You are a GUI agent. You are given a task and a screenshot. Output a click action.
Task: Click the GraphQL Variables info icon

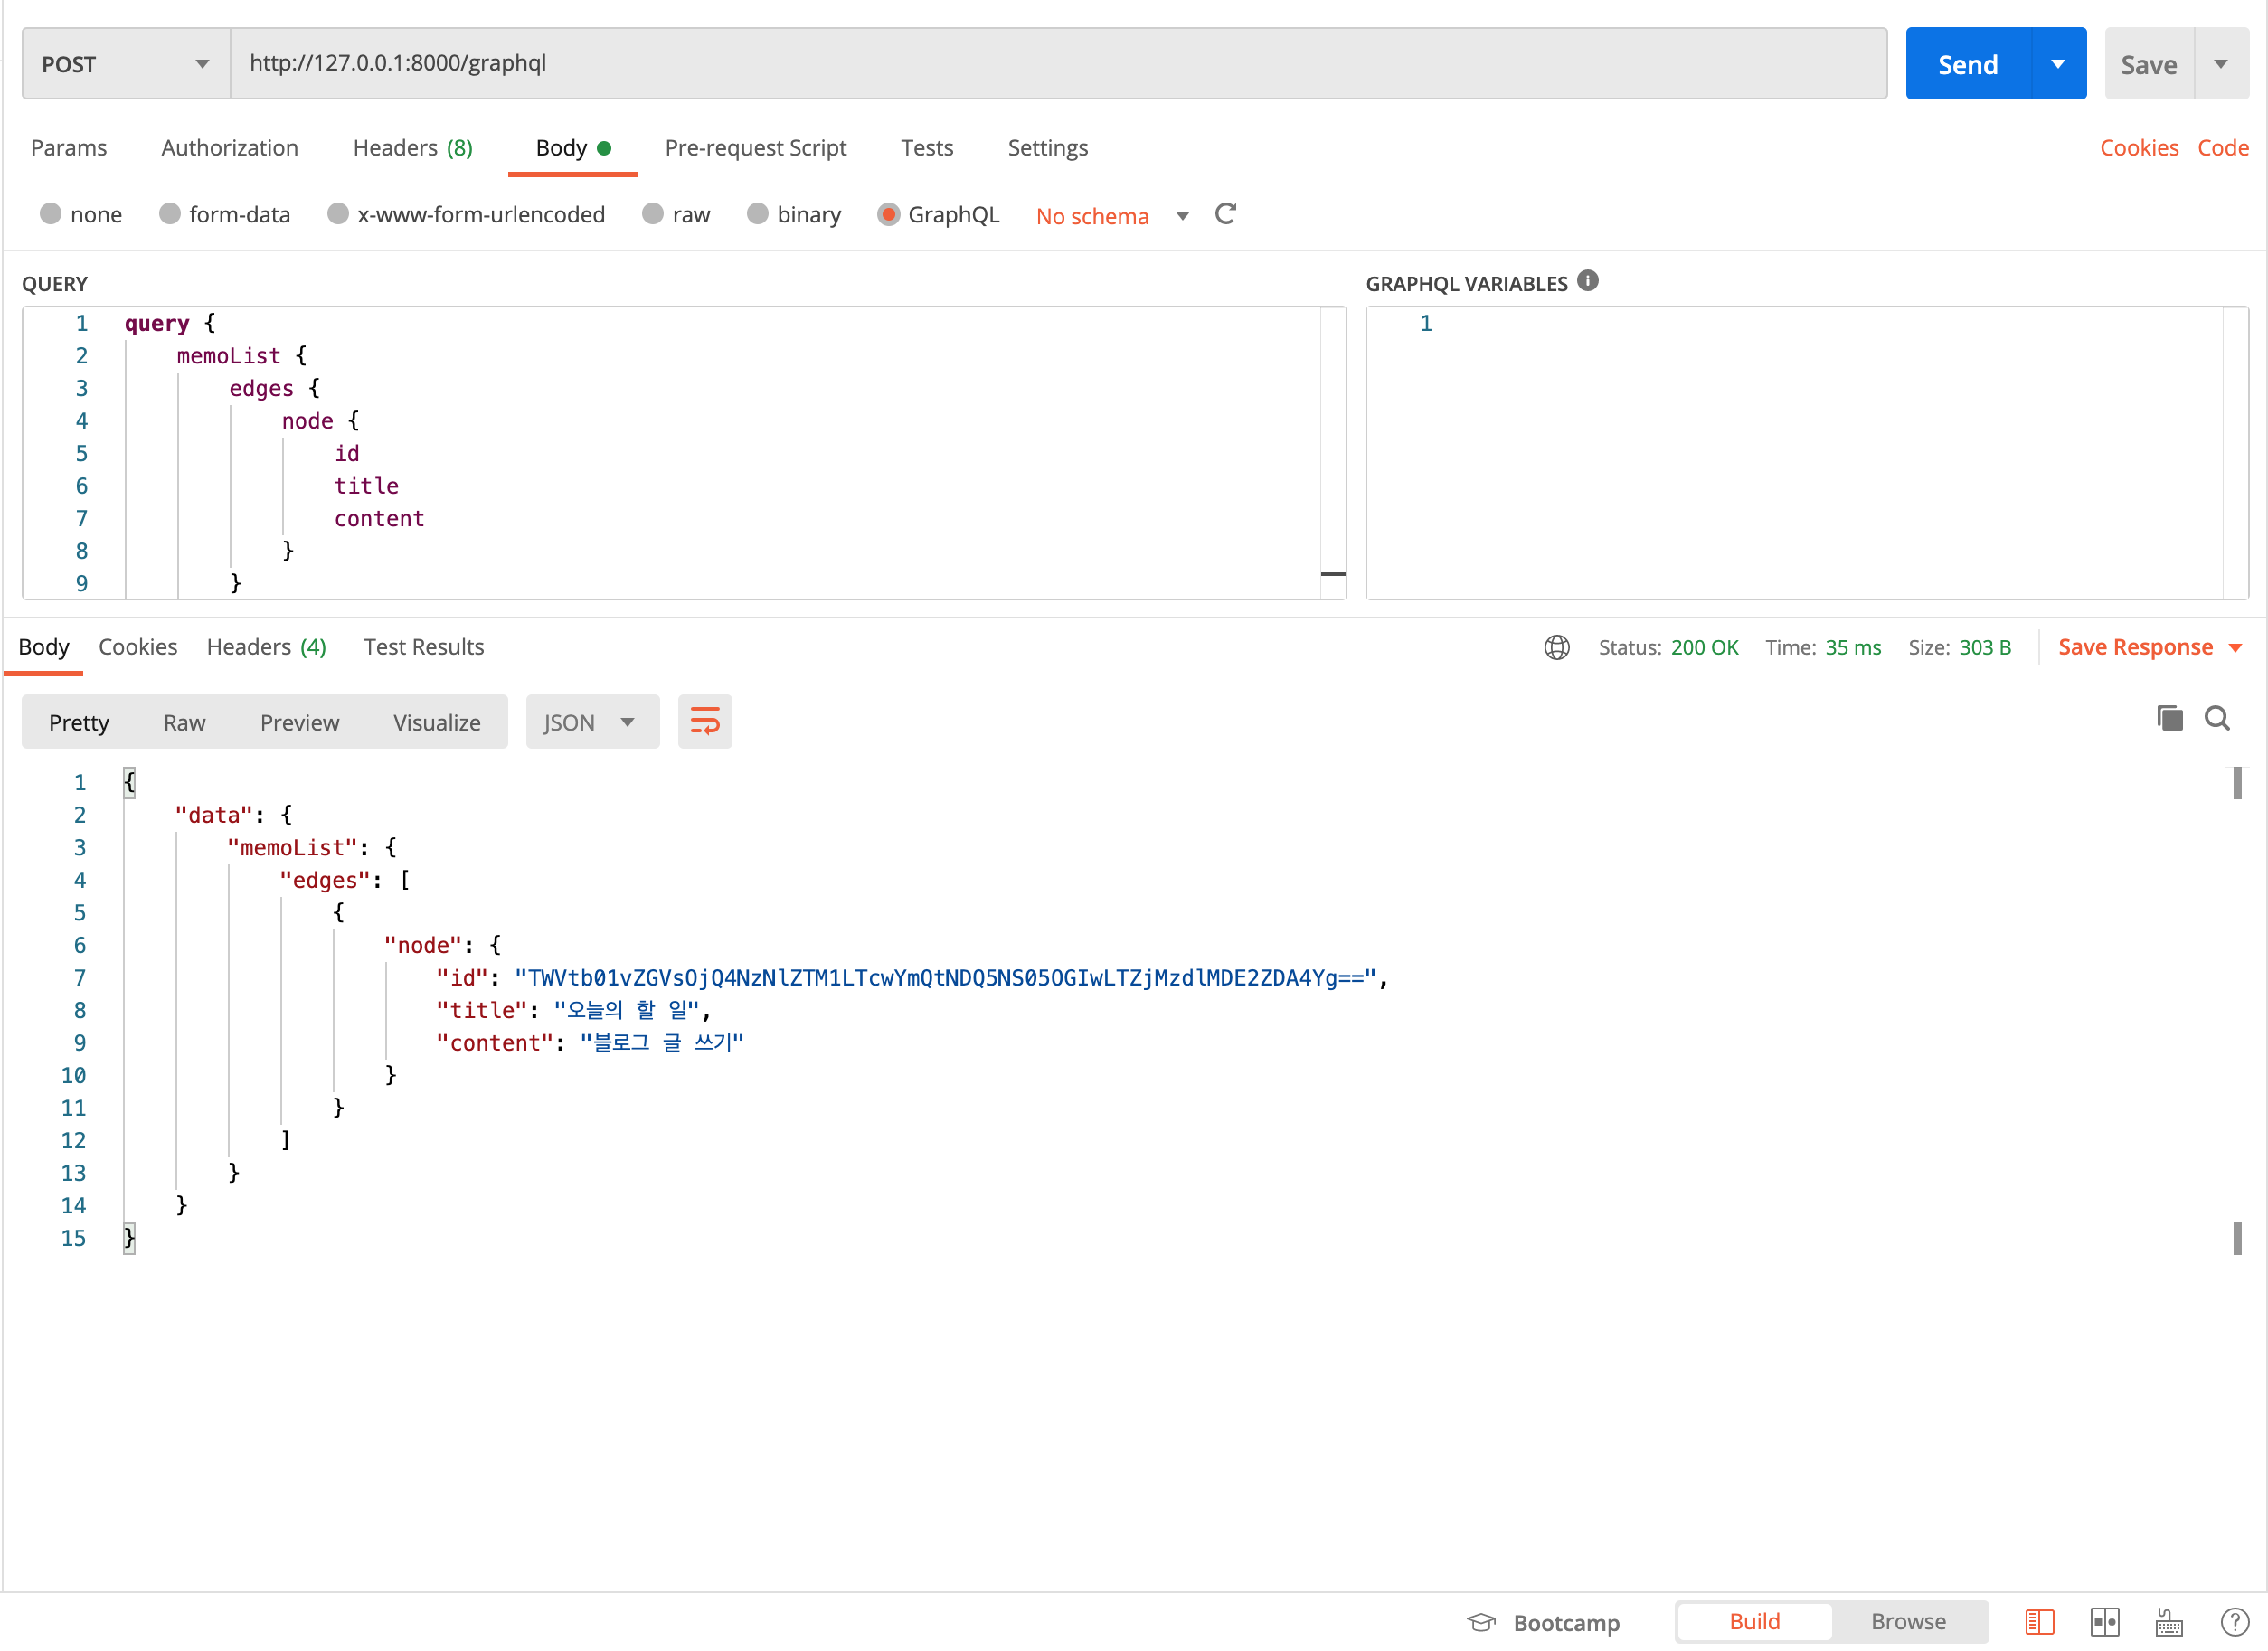point(1587,281)
